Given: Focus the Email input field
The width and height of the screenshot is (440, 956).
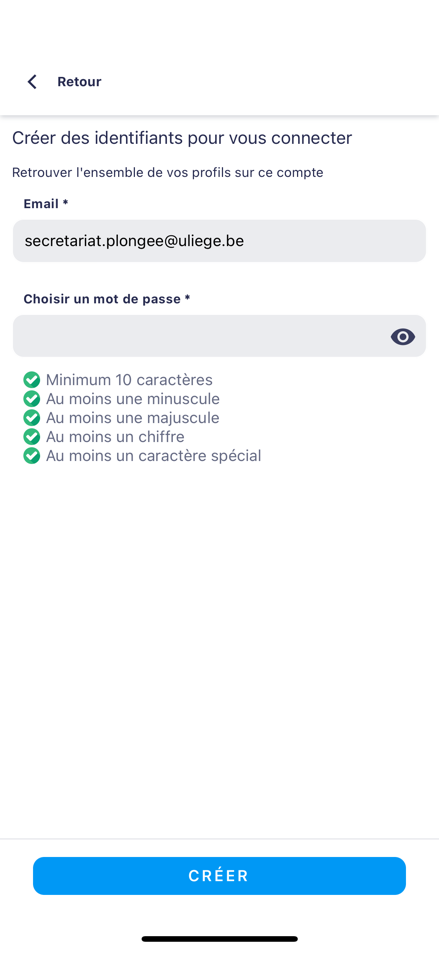Looking at the screenshot, I should click(219, 241).
